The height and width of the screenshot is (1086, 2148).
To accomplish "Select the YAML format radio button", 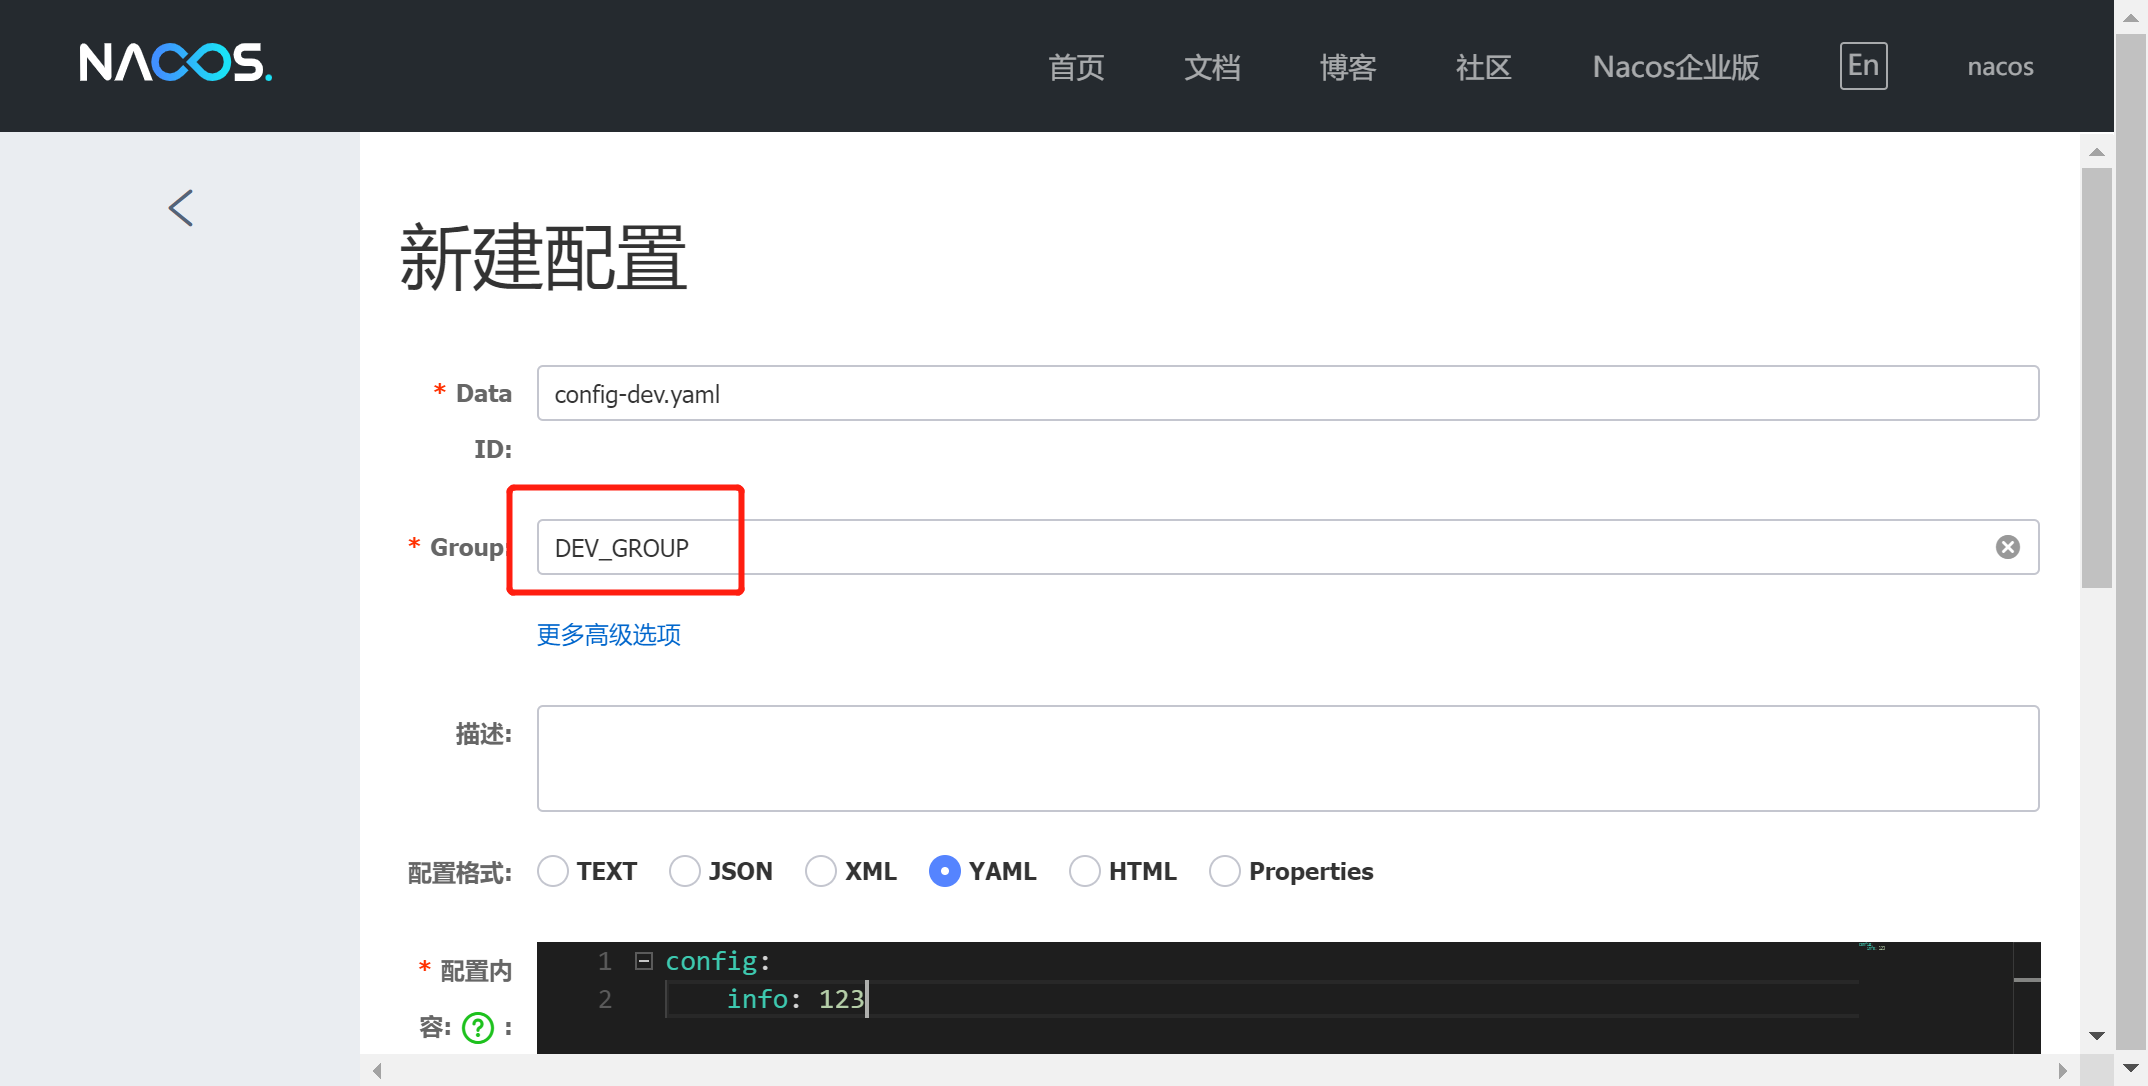I will [x=945, y=871].
